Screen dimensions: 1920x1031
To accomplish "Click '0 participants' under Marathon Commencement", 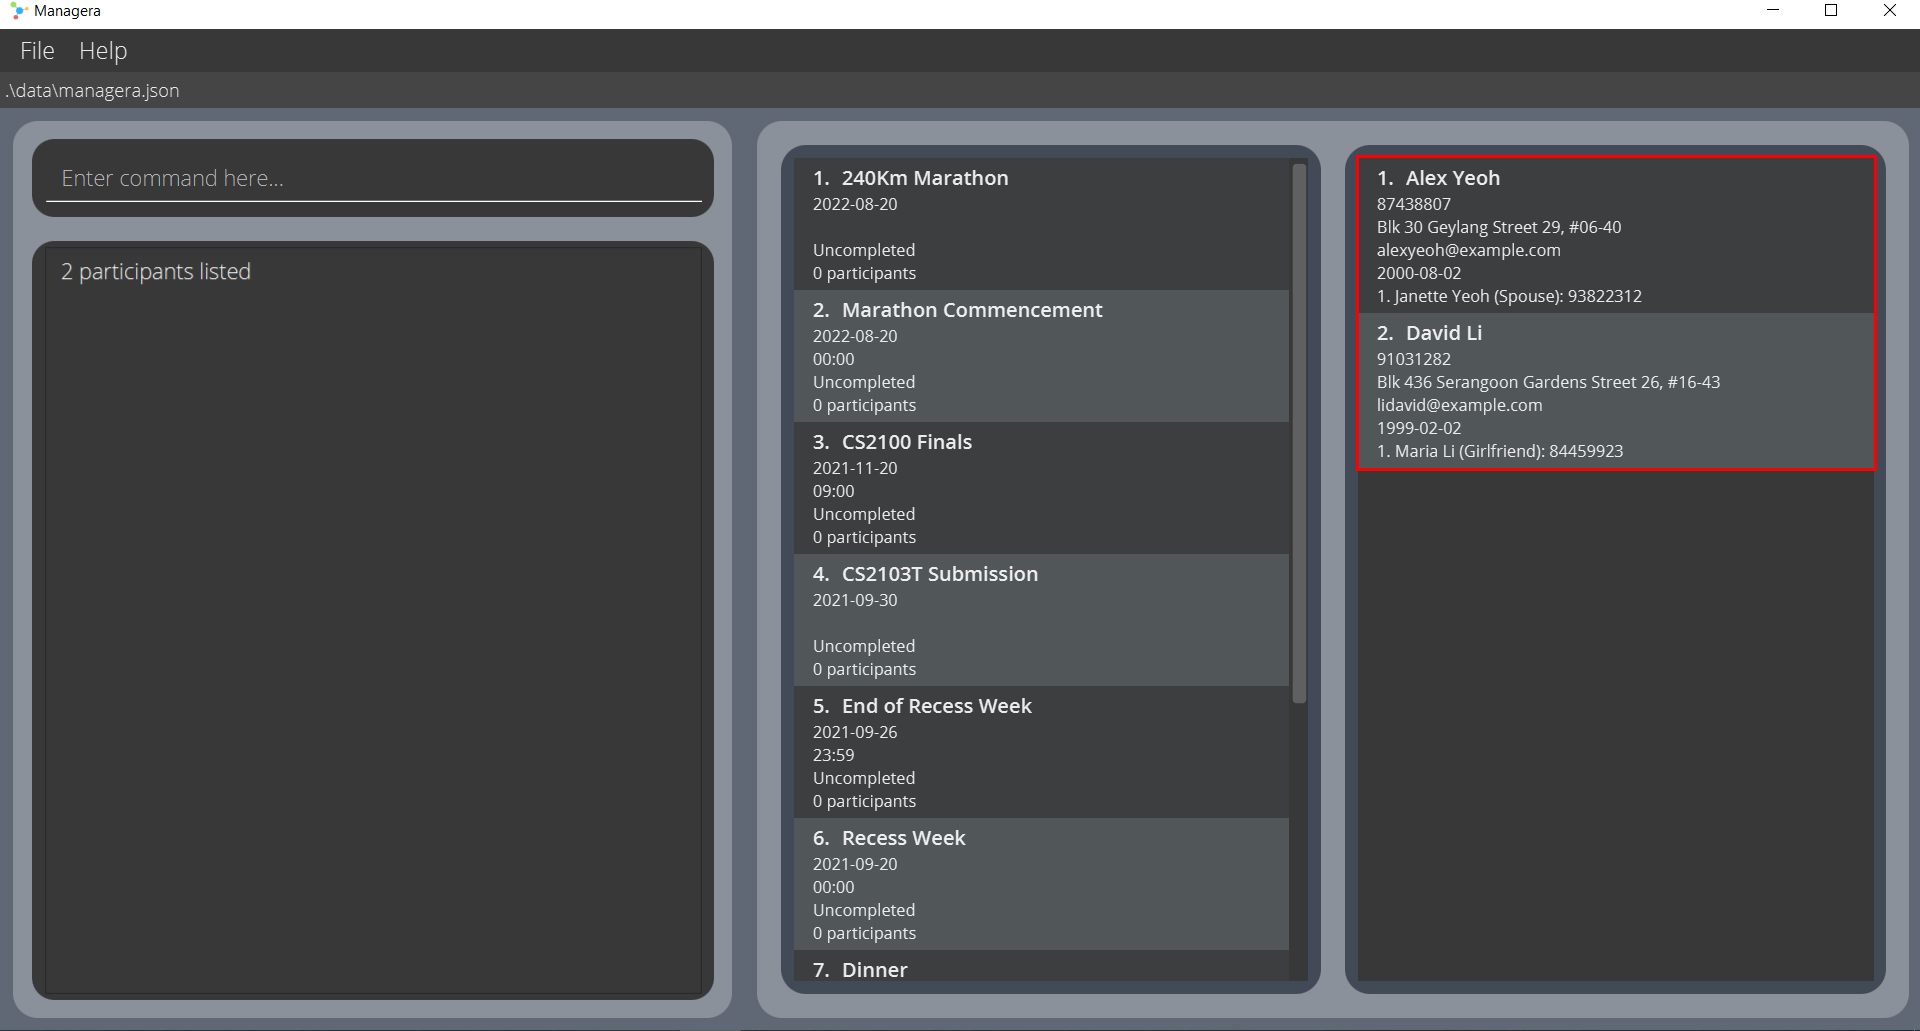I will tap(864, 405).
